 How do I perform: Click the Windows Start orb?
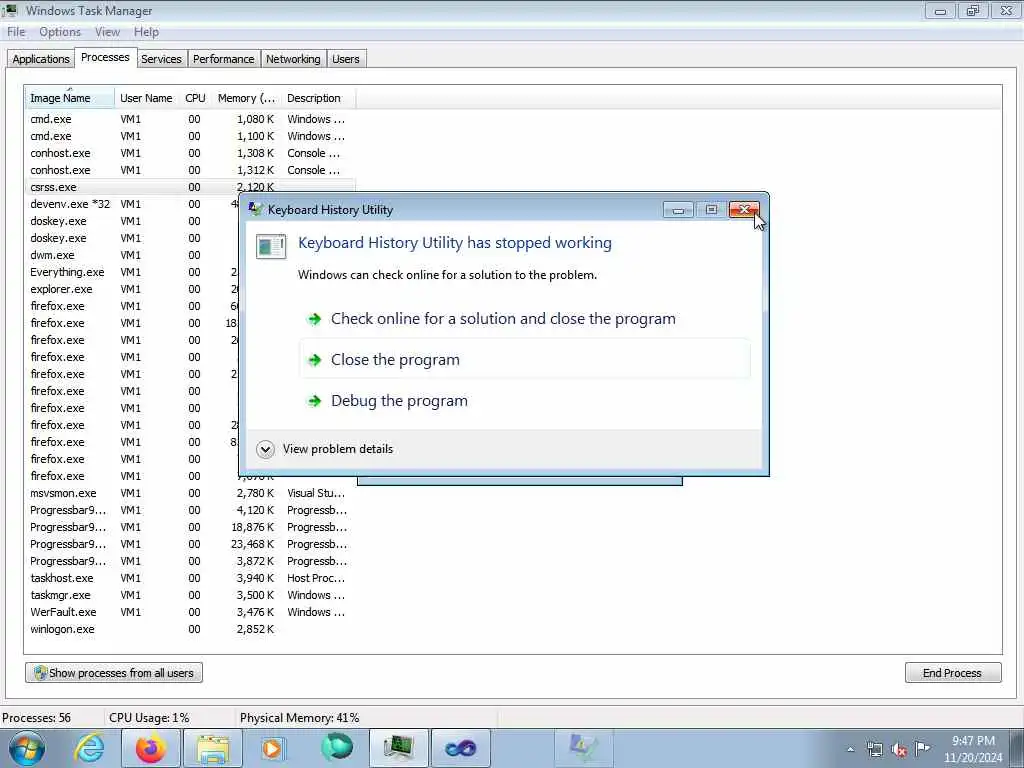[x=27, y=748]
